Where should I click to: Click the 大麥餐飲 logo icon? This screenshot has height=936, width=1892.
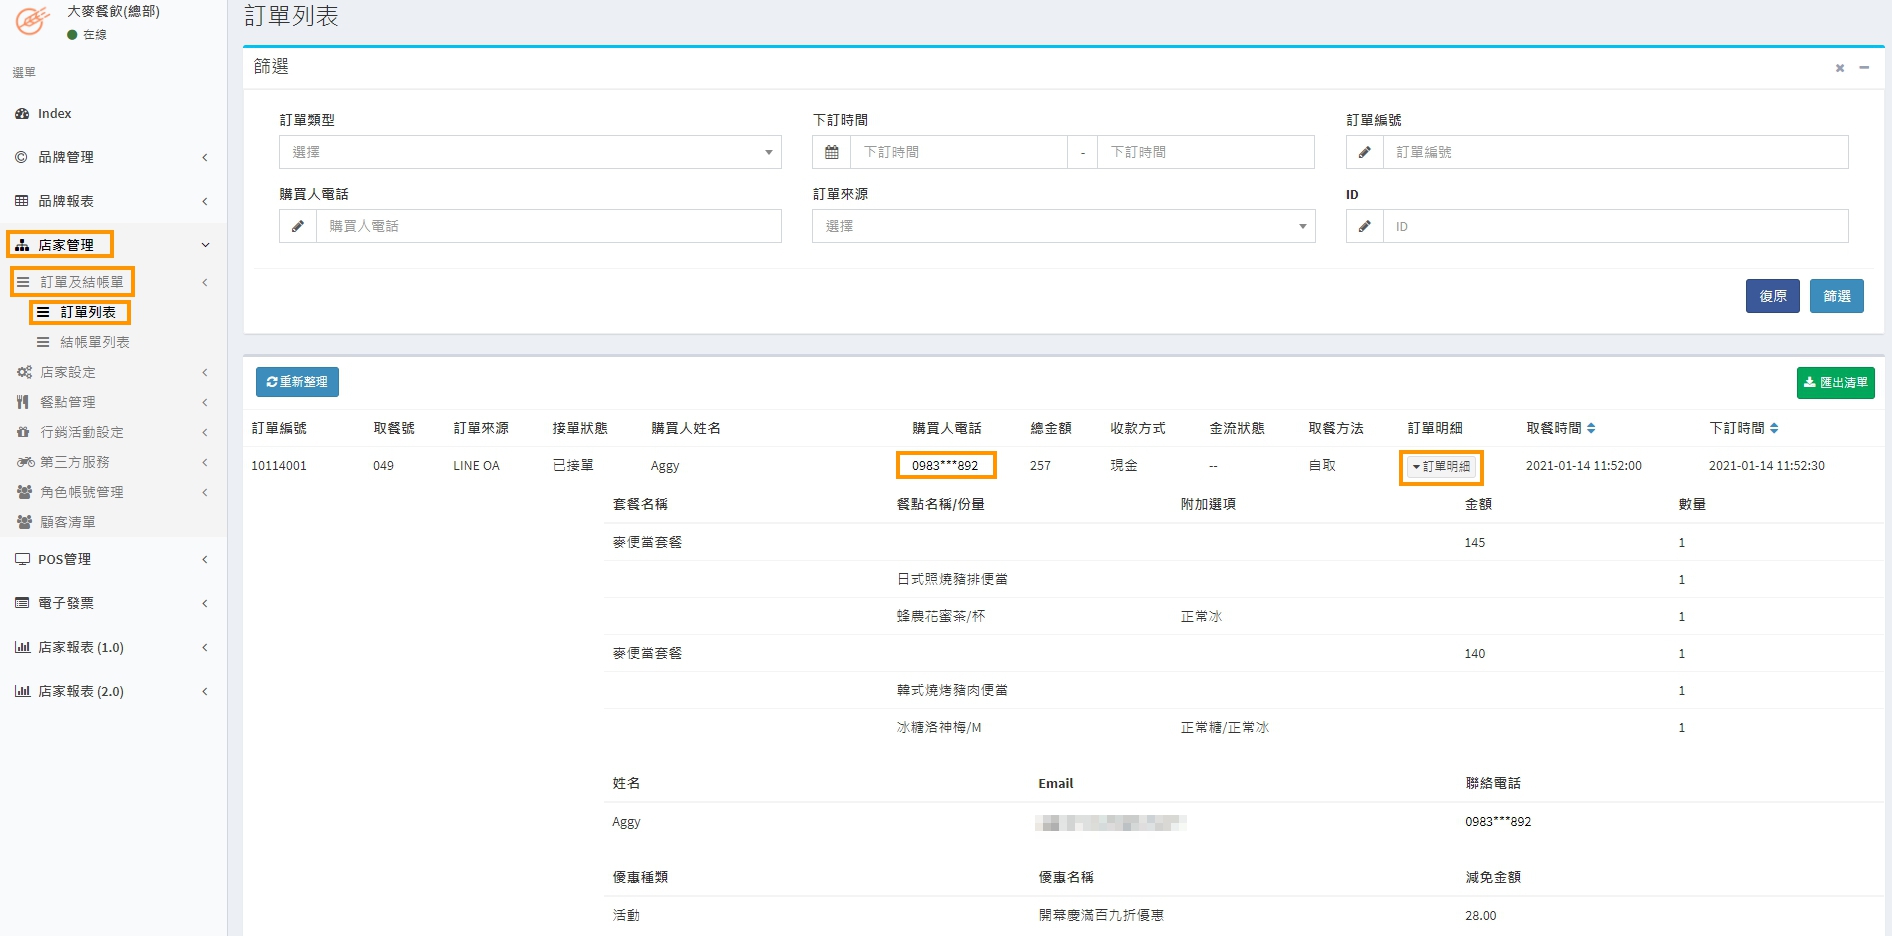point(32,20)
